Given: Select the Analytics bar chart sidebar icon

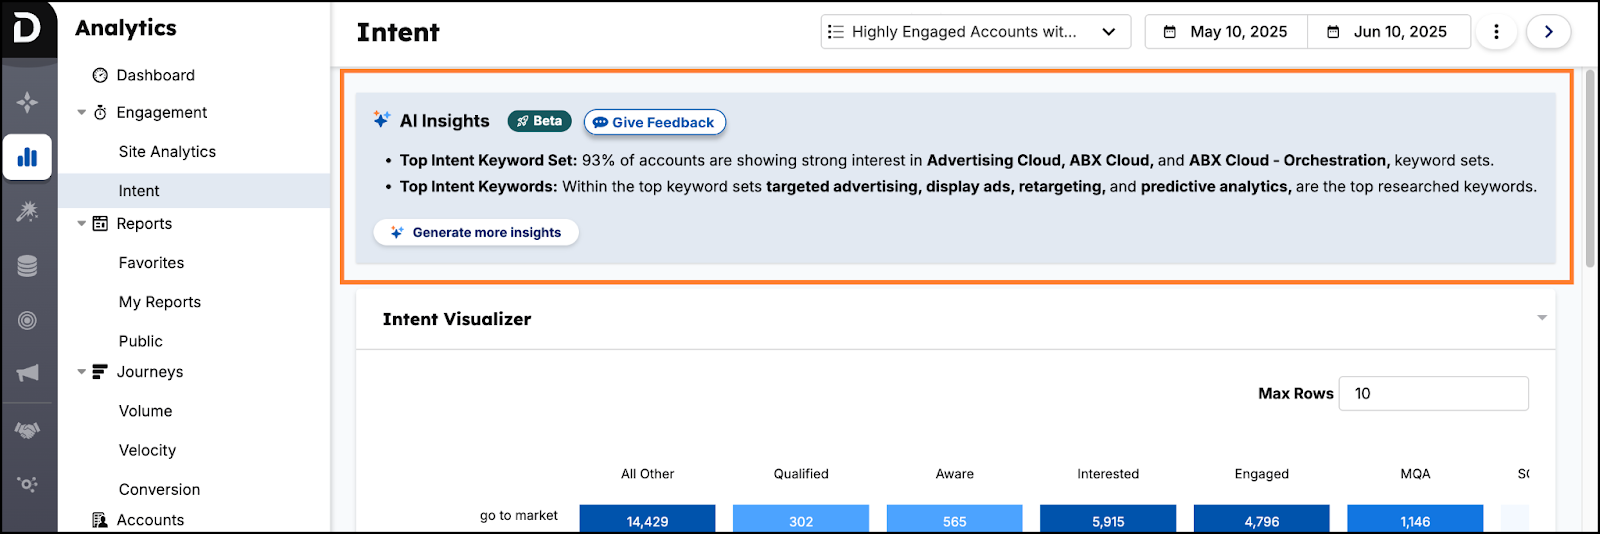Looking at the screenshot, I should [27, 157].
